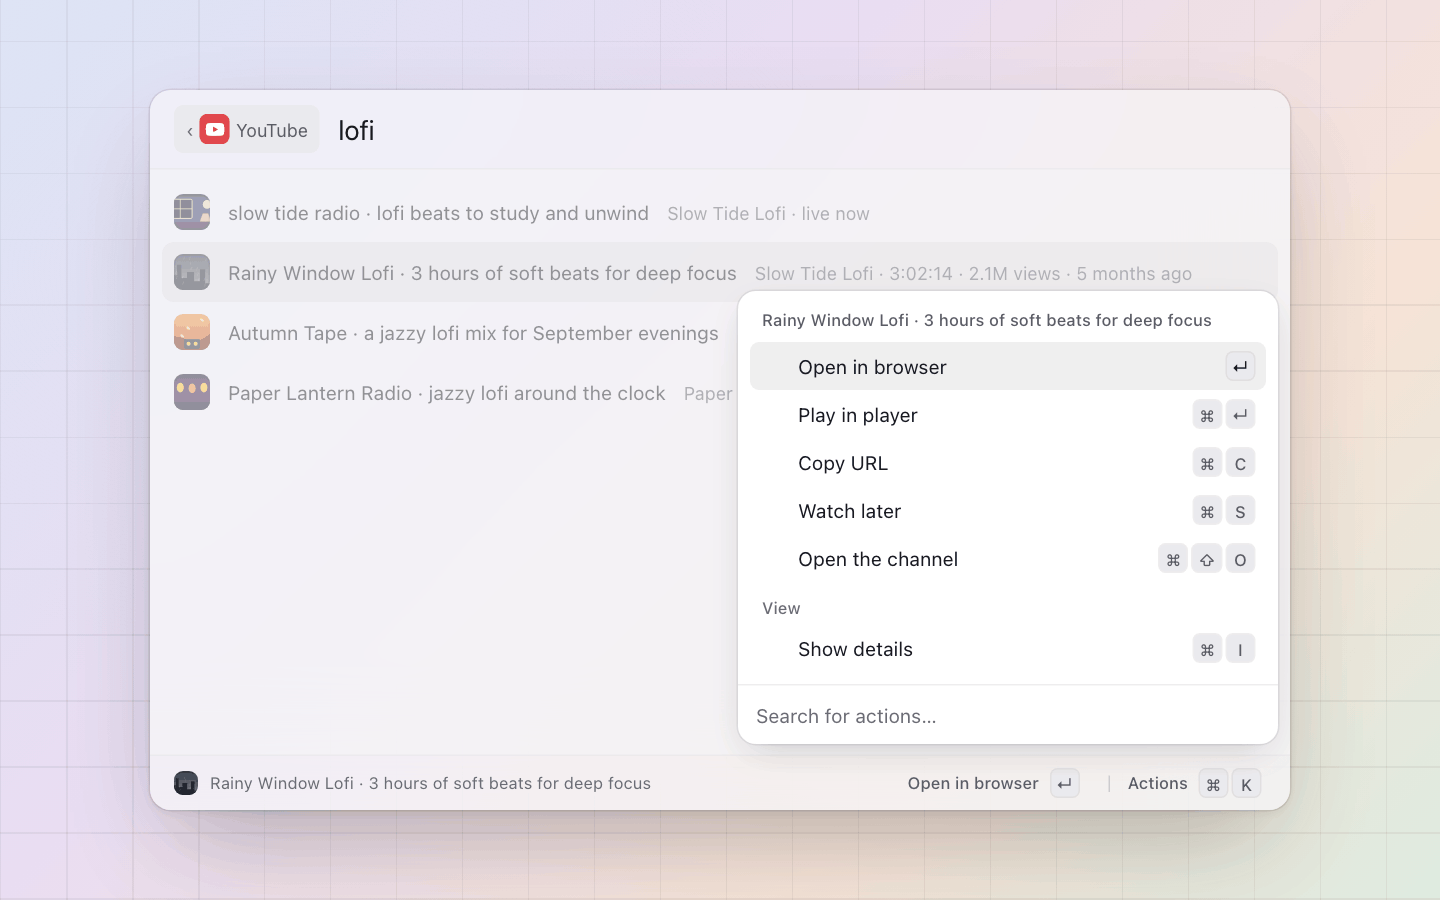Viewport: 1440px width, 900px height.
Task: Select the Show details action
Action: coord(1008,649)
